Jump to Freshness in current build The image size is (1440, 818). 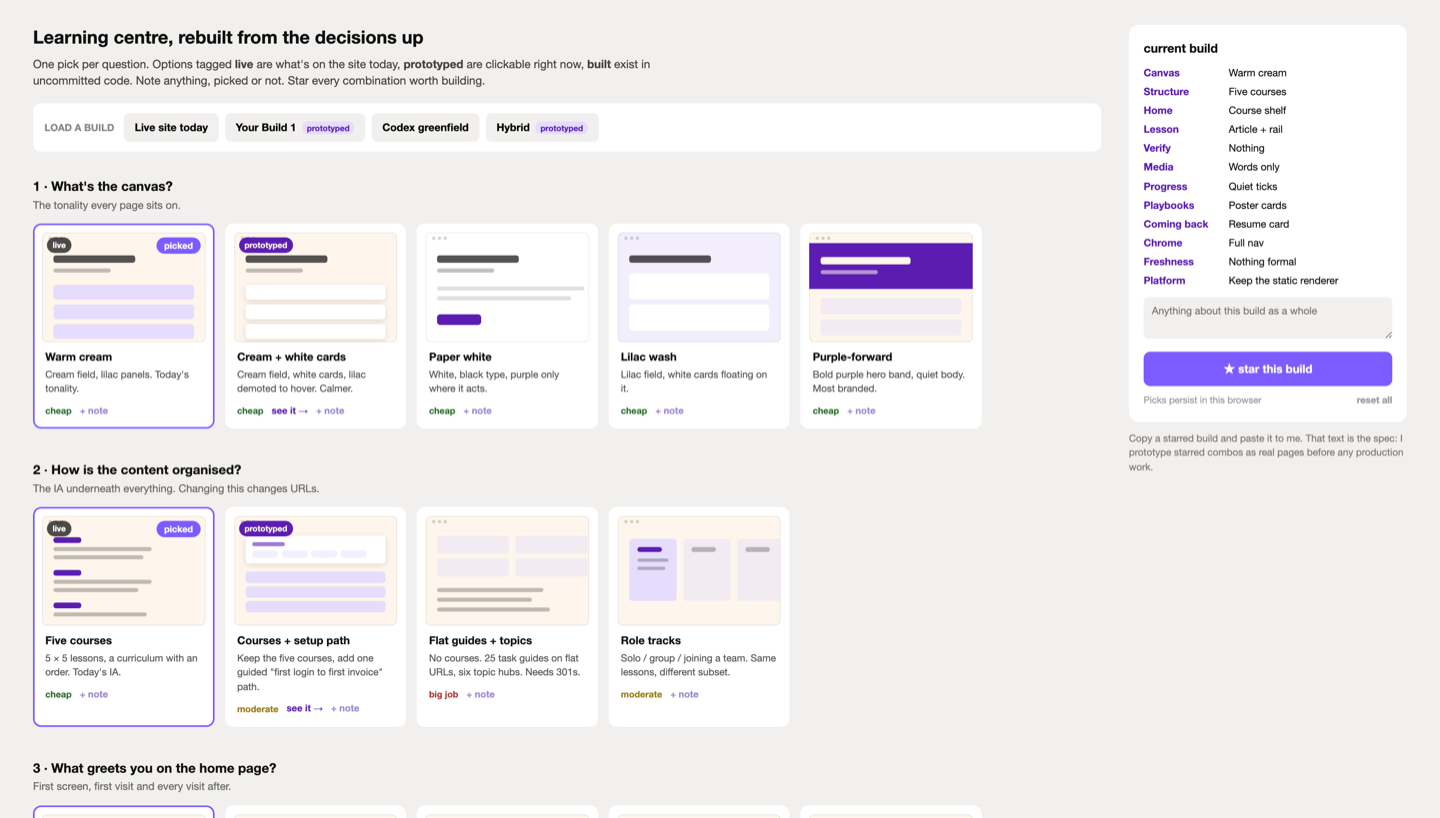(x=1168, y=262)
